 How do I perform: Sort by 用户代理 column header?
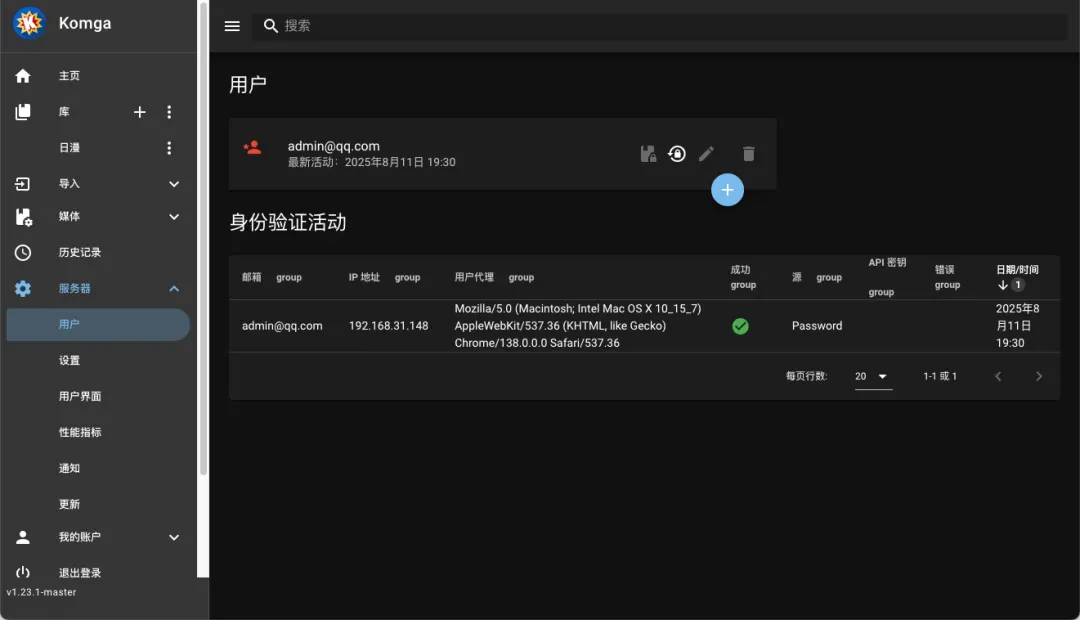point(474,277)
